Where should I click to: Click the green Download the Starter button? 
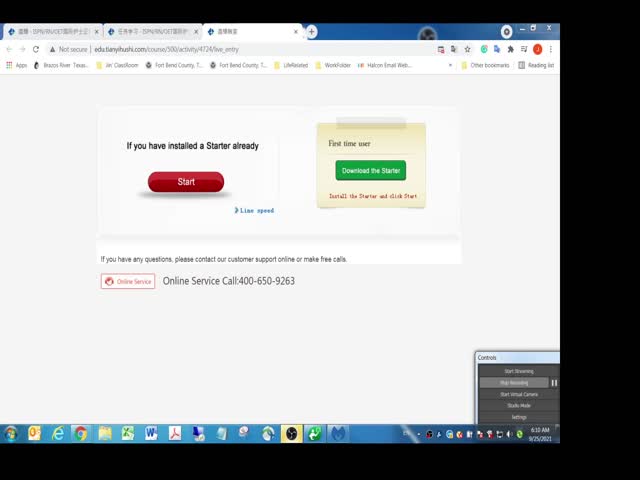pos(371,171)
